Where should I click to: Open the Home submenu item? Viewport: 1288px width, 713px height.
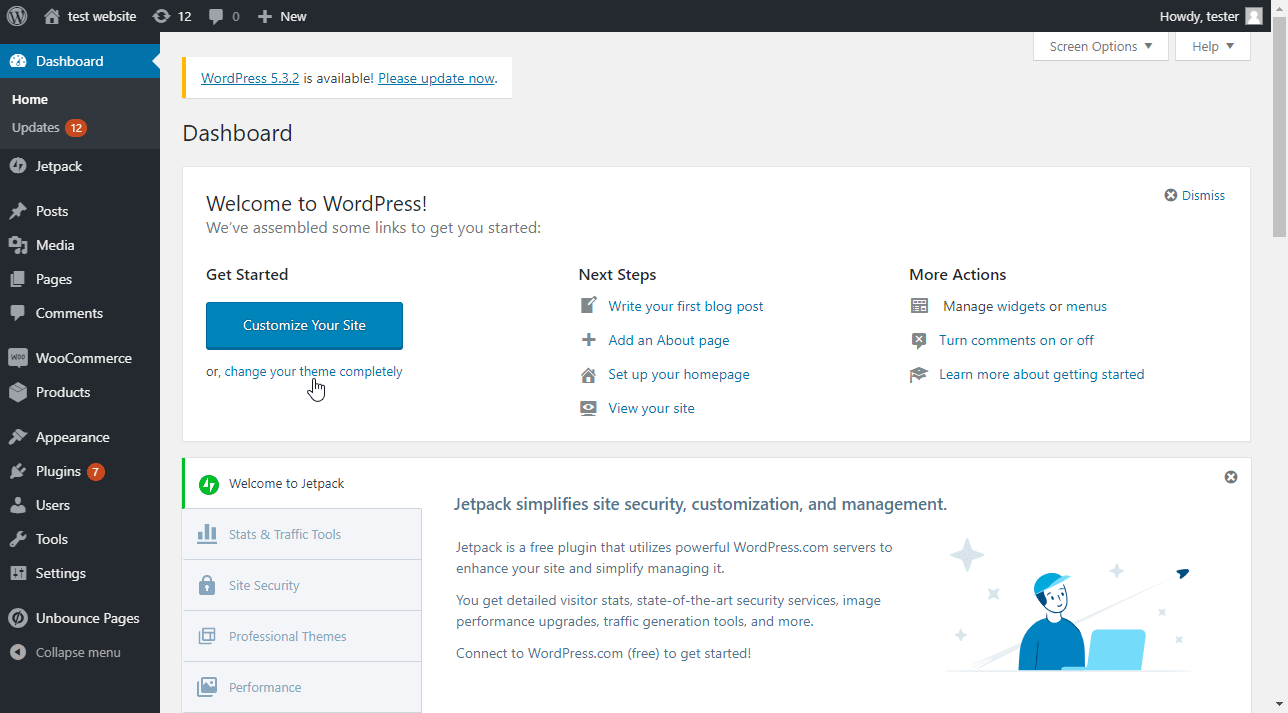click(x=30, y=99)
